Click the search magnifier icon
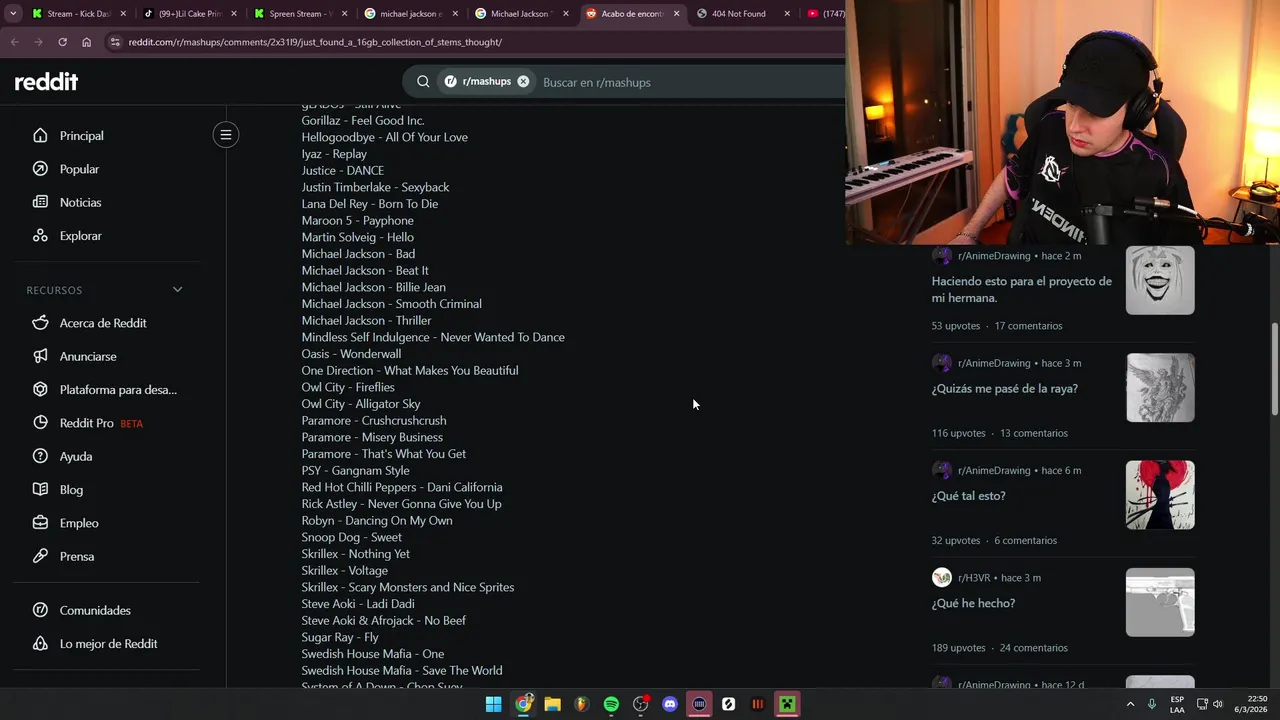1280x720 pixels. (423, 82)
